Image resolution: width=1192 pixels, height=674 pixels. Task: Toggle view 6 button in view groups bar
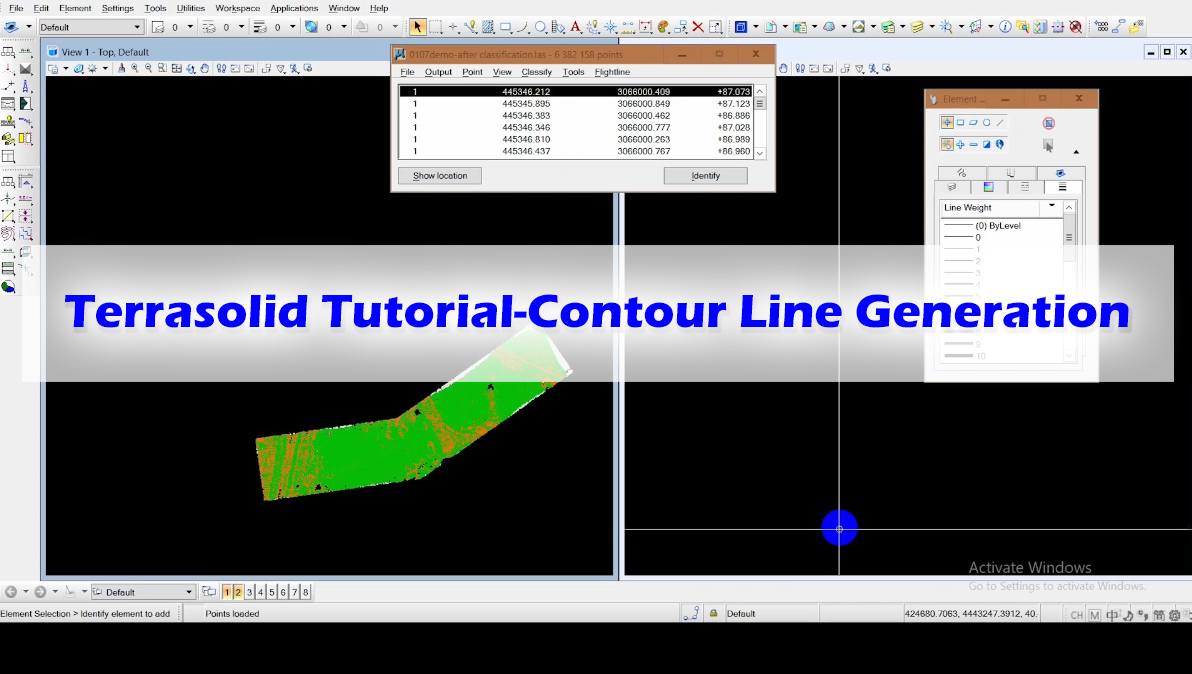click(284, 592)
